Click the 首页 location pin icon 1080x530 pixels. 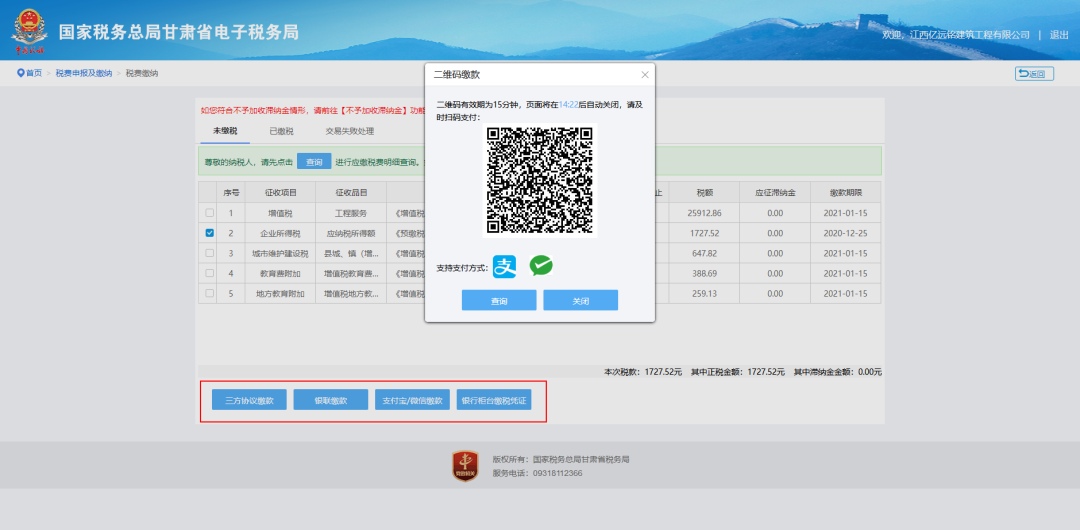pyautogui.click(x=20, y=73)
